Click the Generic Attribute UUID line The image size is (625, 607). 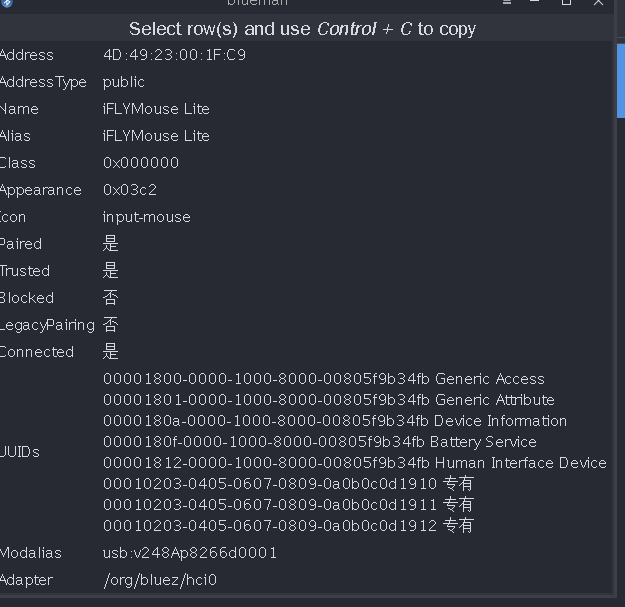329,400
